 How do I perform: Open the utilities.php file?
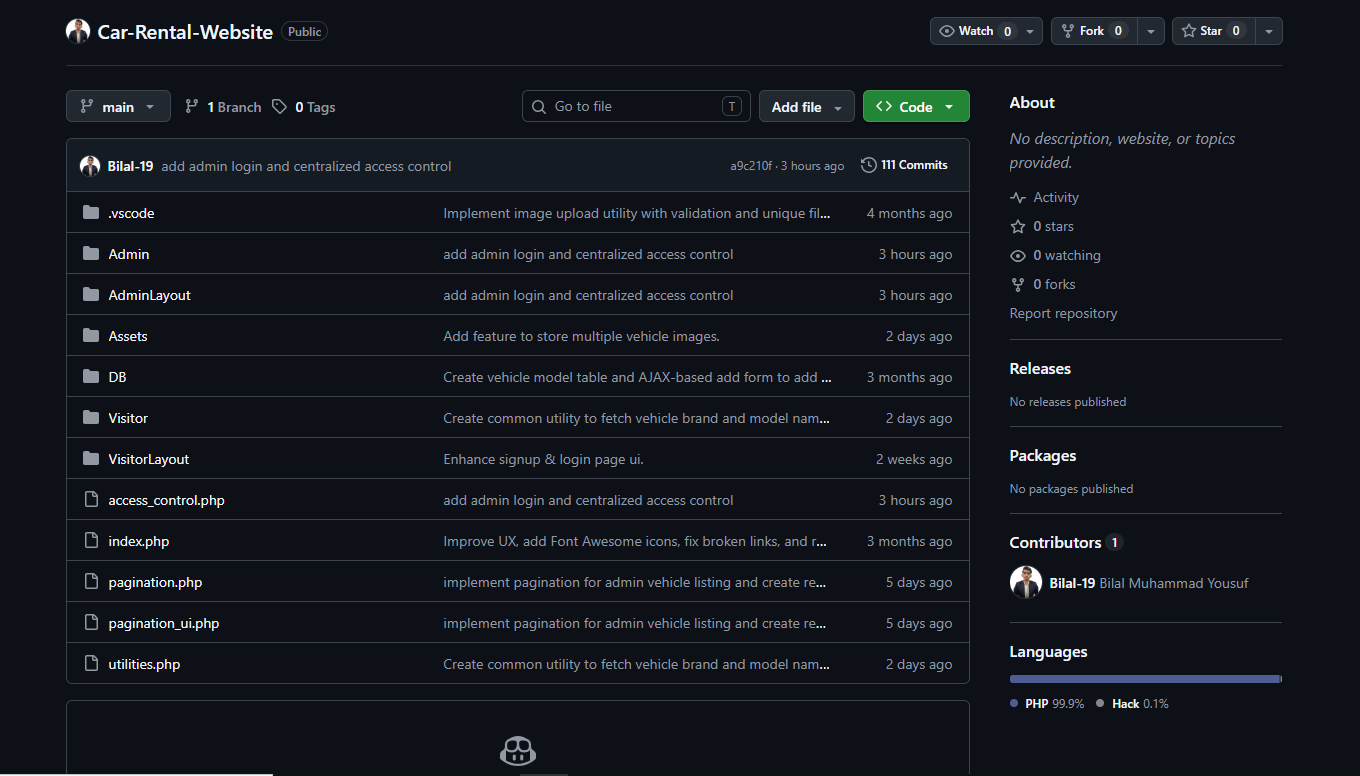point(144,664)
